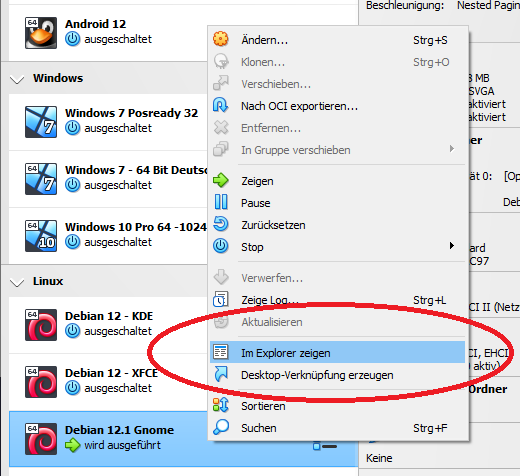520x476 pixels.
Task: Click the OCI export arrow icon
Action: pos(221,105)
